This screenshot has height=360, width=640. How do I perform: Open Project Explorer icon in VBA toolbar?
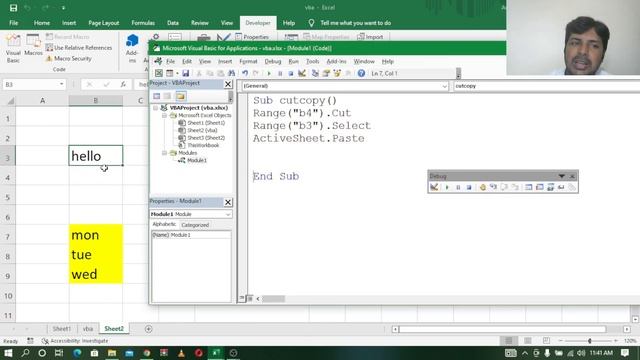(x=315, y=73)
